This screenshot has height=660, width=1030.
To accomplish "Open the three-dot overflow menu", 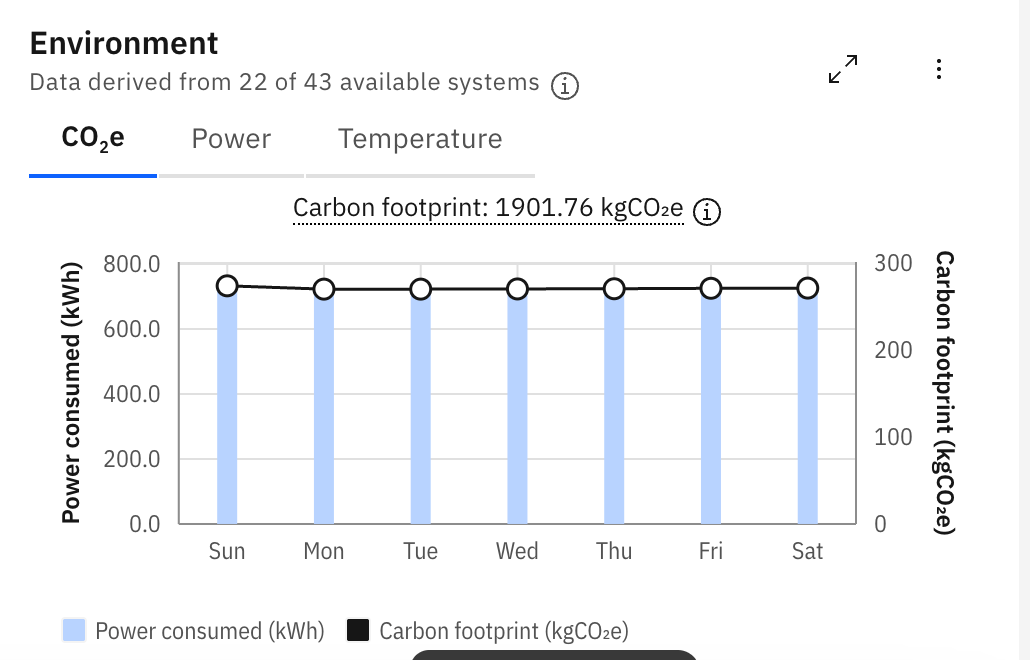I will pyautogui.click(x=939, y=69).
